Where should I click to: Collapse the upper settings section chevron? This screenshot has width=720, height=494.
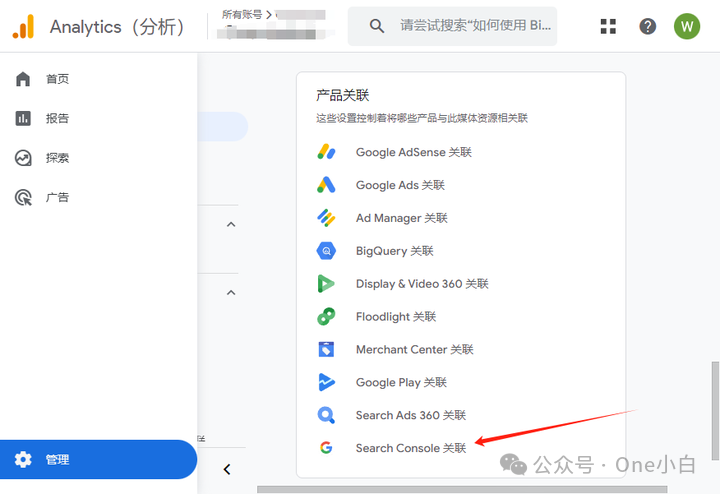[231, 225]
